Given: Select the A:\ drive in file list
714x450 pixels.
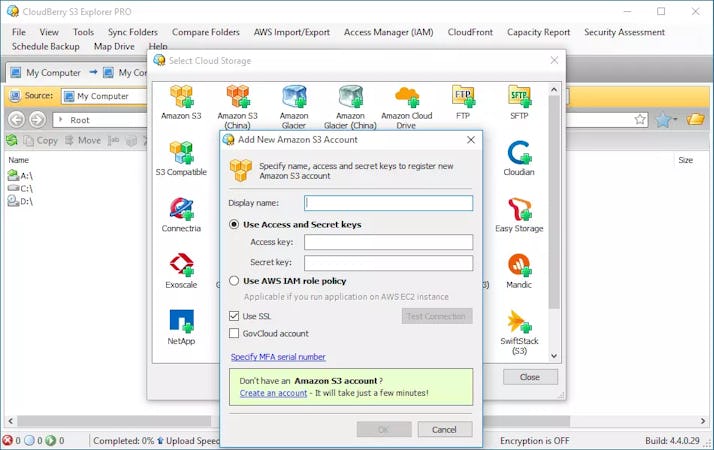Looking at the screenshot, I should 21,175.
